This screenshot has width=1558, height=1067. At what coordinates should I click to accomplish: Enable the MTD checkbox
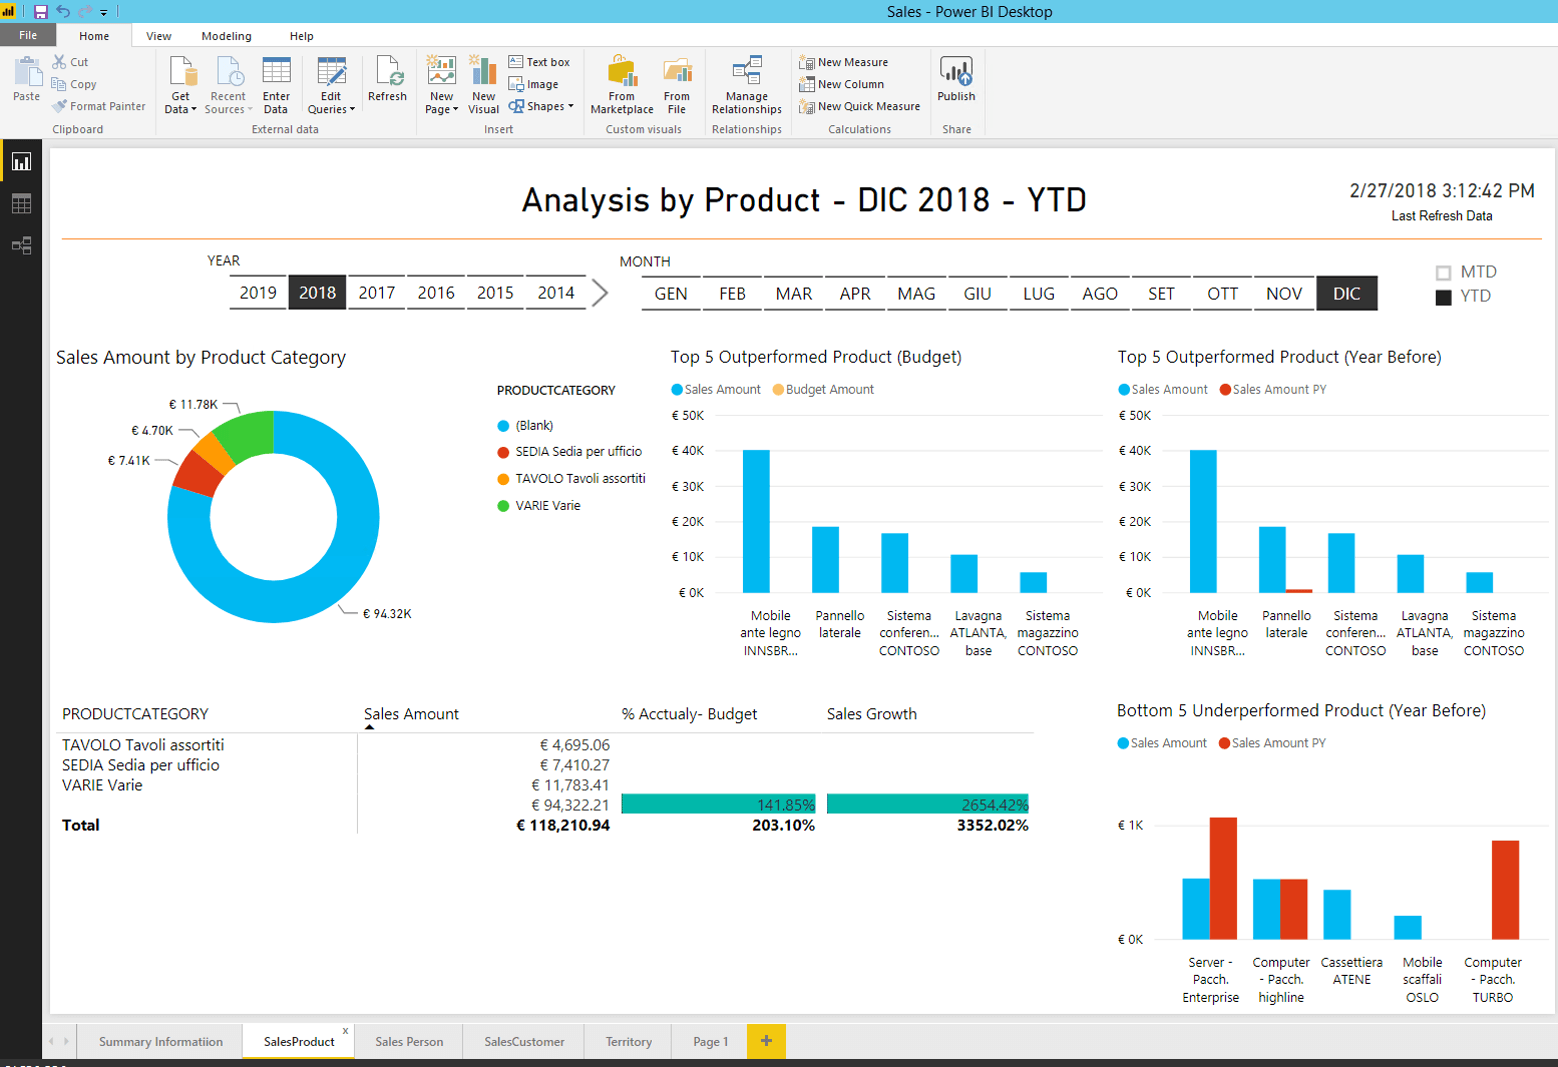tap(1443, 273)
